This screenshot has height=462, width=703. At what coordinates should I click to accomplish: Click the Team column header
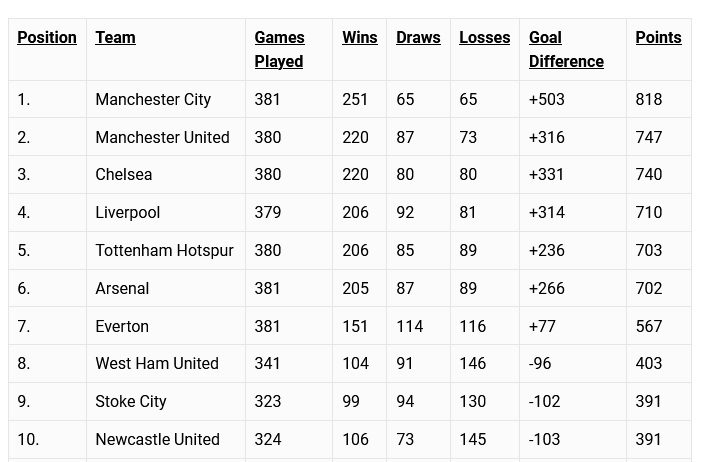(x=115, y=37)
